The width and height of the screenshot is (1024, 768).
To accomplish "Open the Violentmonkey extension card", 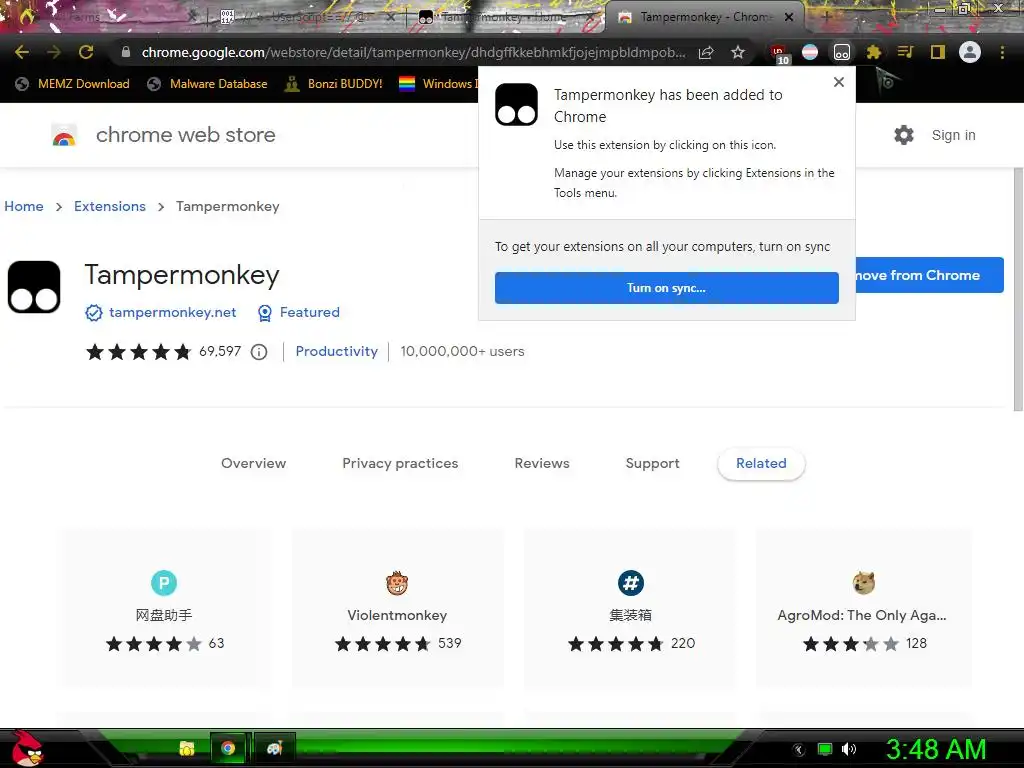I will point(397,608).
